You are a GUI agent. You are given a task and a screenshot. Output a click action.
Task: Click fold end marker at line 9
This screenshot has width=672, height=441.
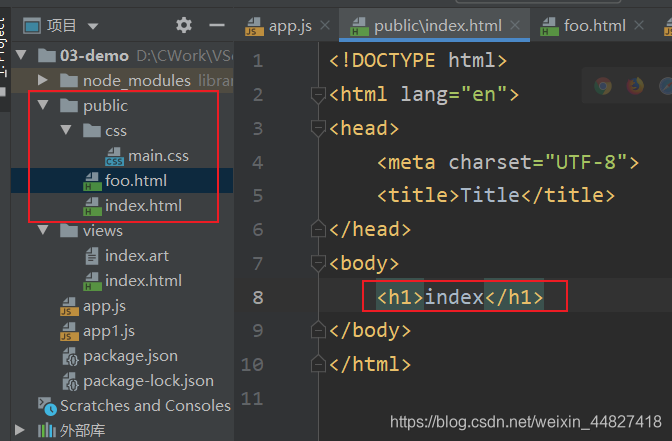318,330
